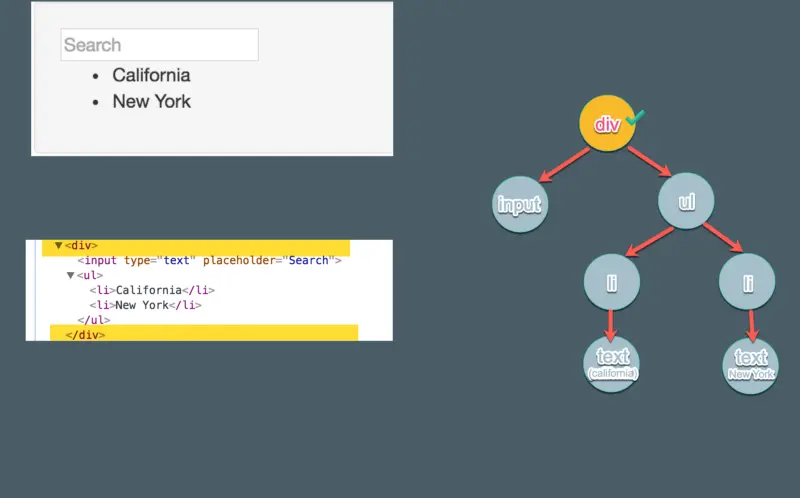This screenshot has width=800, height=498.
Task: Select the California list item in preview
Action: coord(151,75)
